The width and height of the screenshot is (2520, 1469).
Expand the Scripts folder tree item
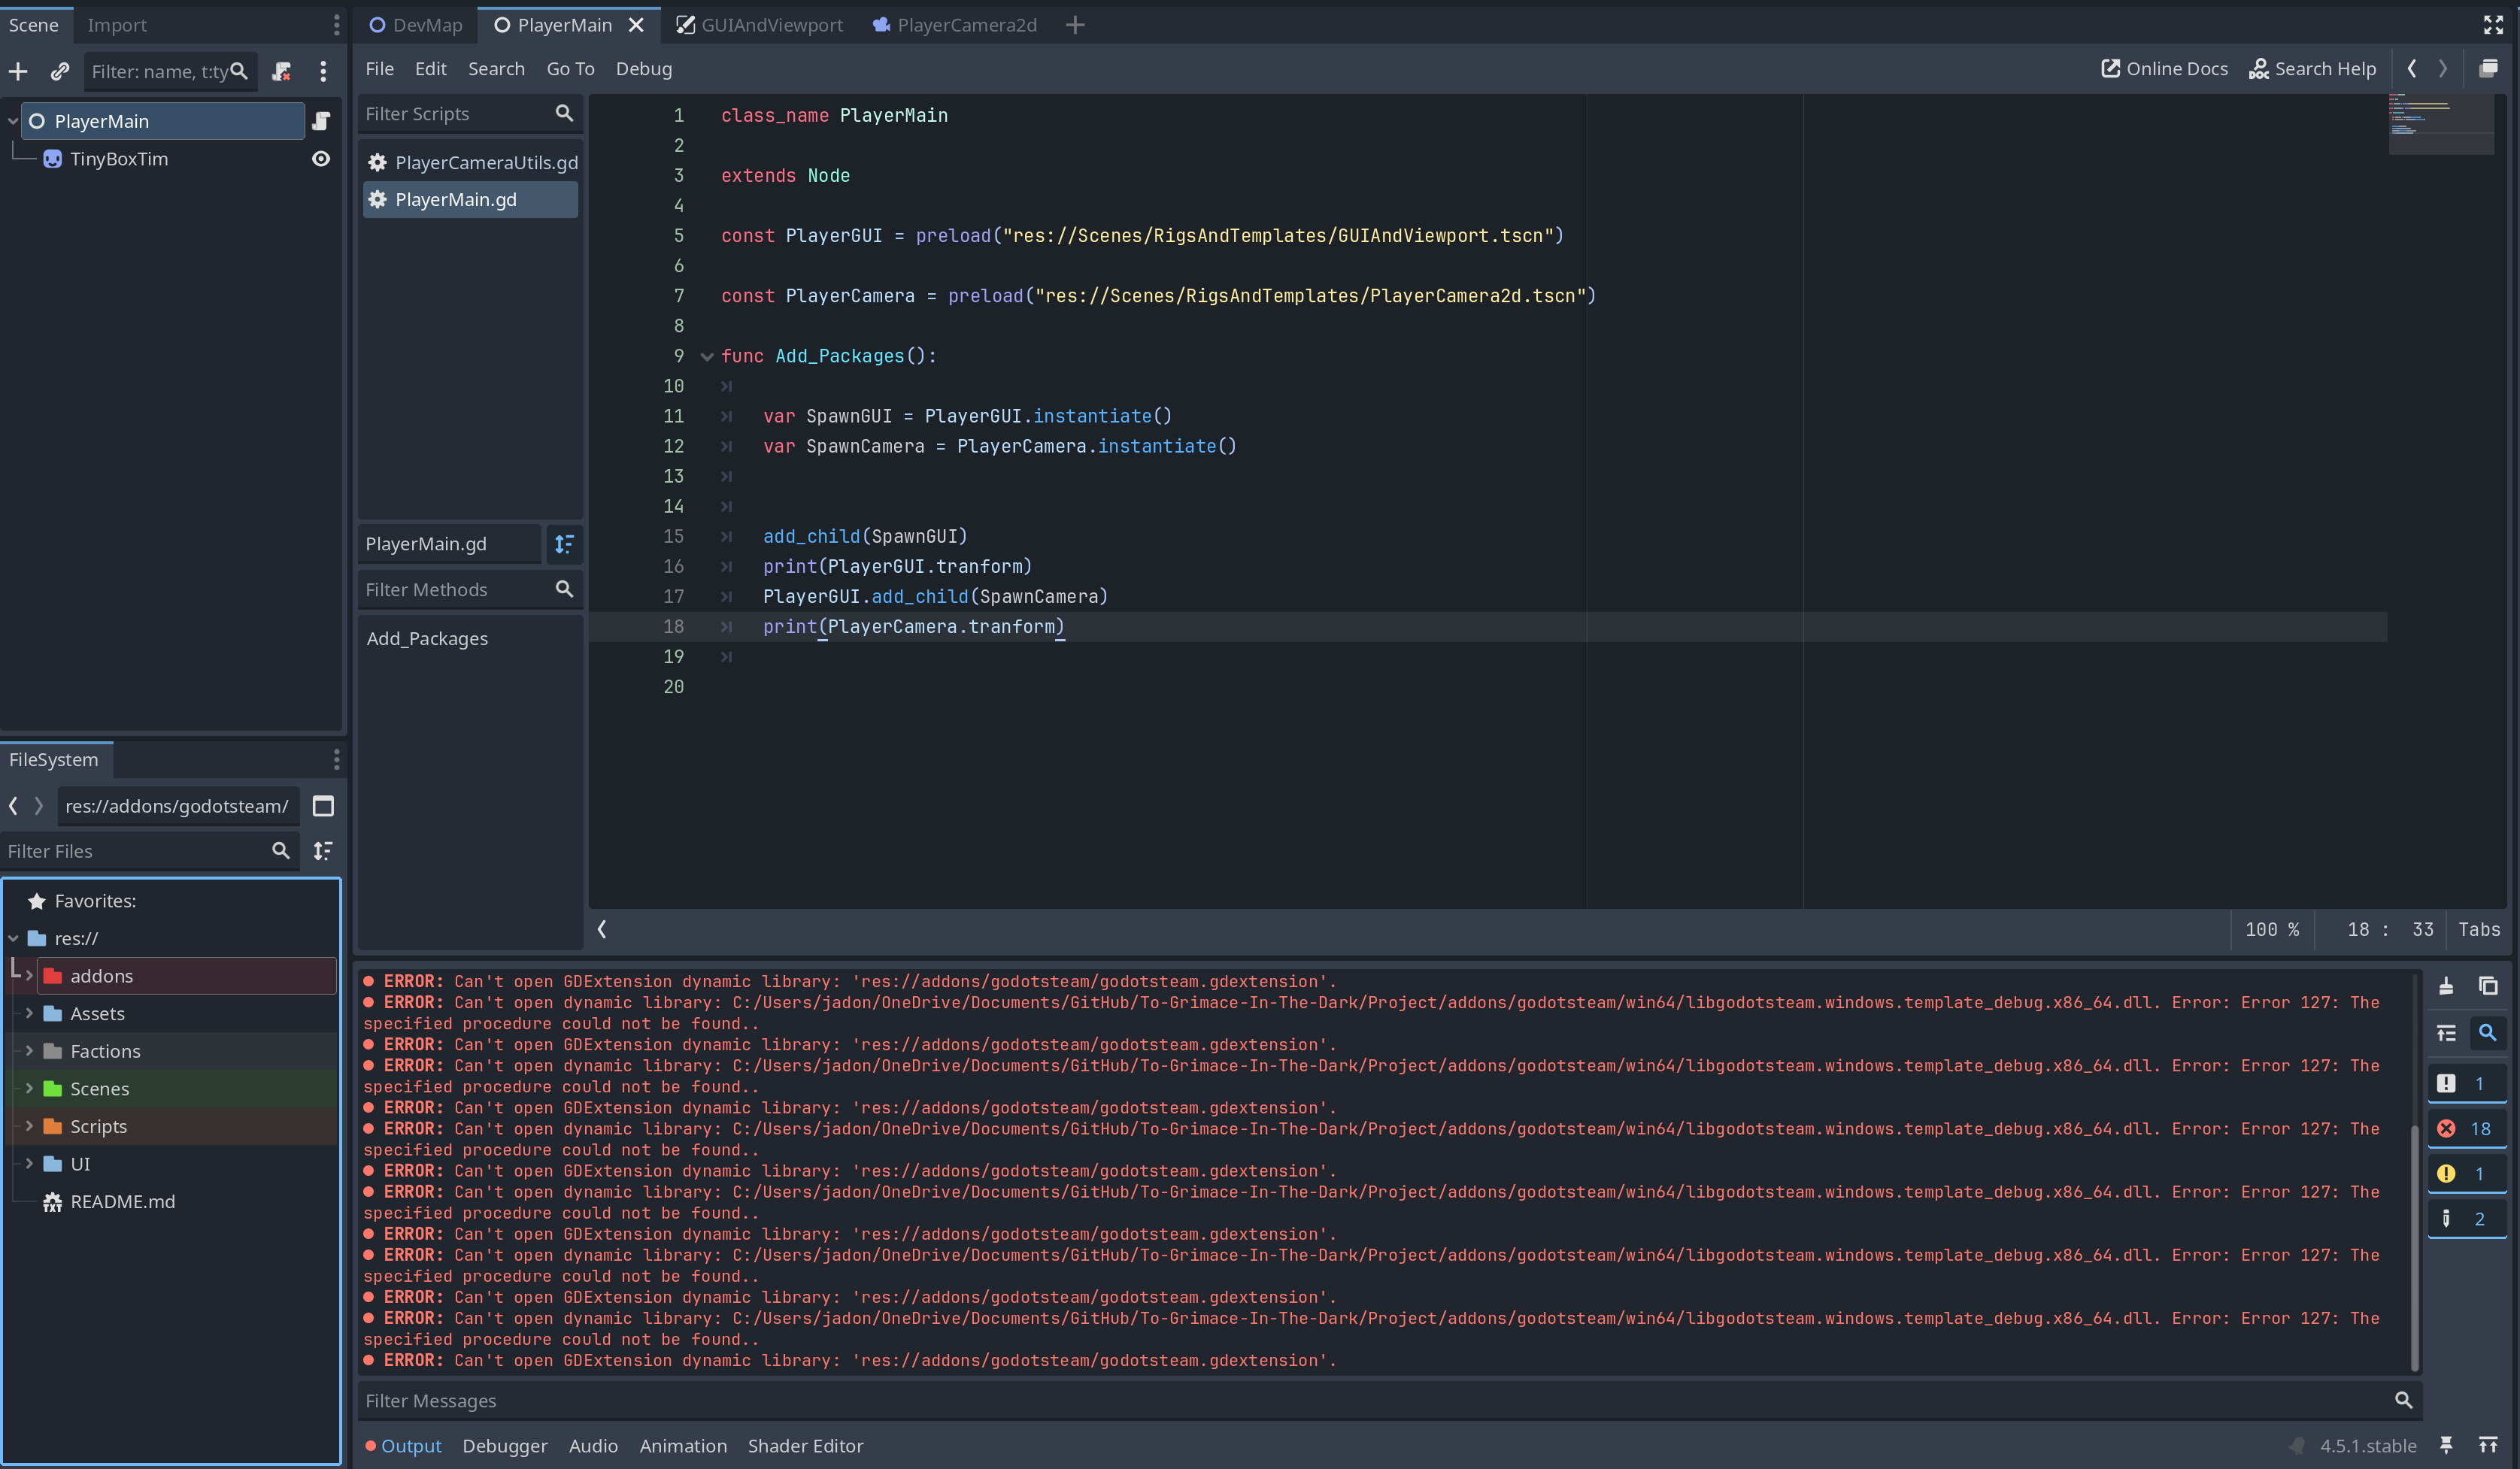pyautogui.click(x=29, y=1126)
